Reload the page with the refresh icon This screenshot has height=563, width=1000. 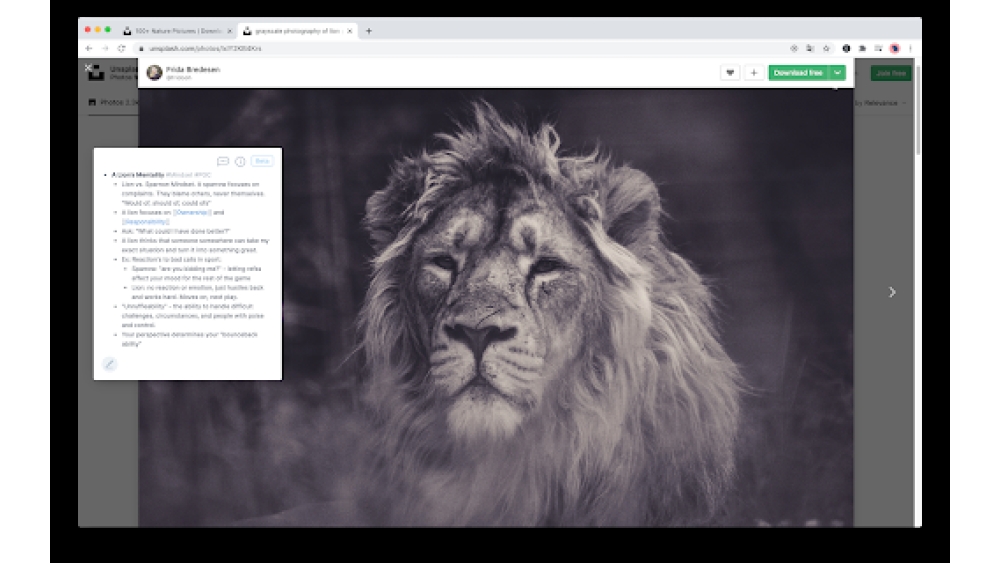pyautogui.click(x=121, y=48)
